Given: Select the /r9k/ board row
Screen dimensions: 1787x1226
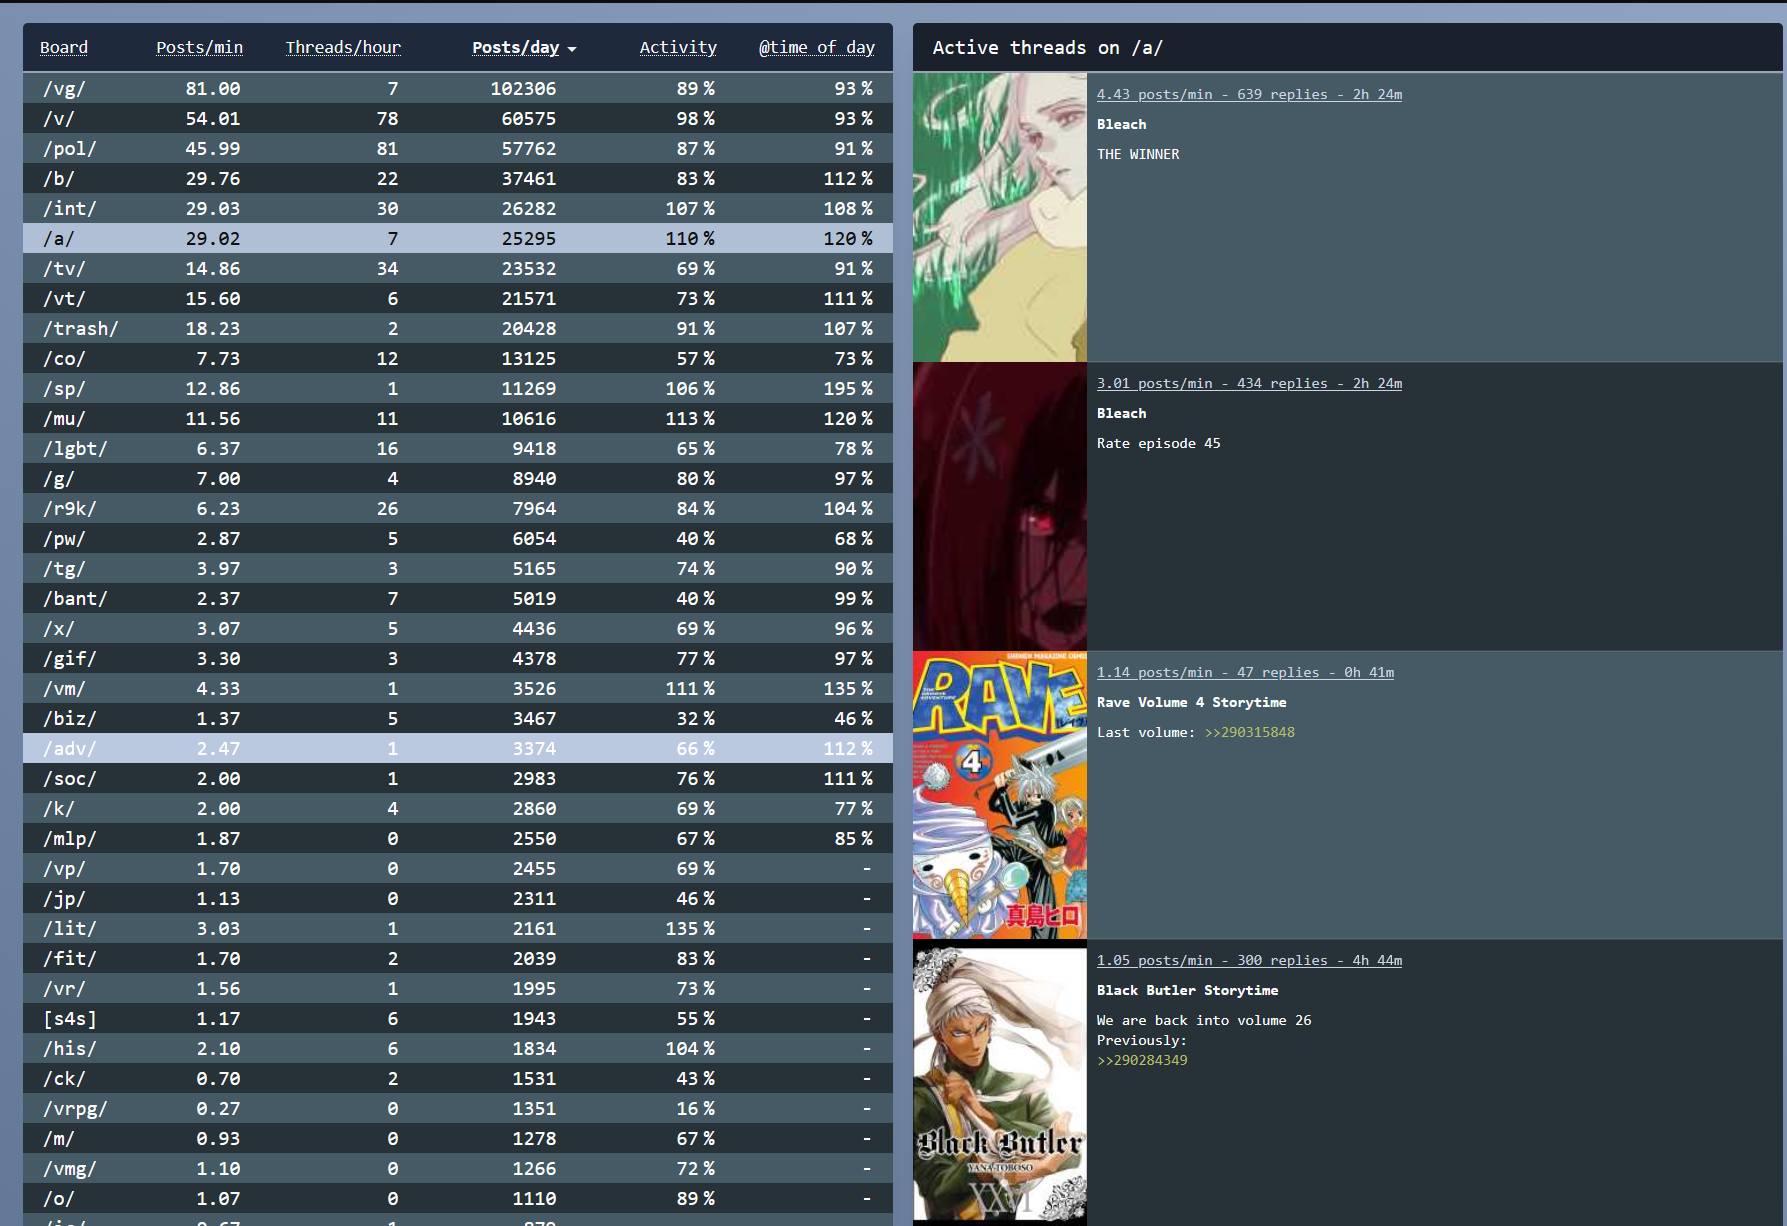Looking at the screenshot, I should (x=458, y=508).
